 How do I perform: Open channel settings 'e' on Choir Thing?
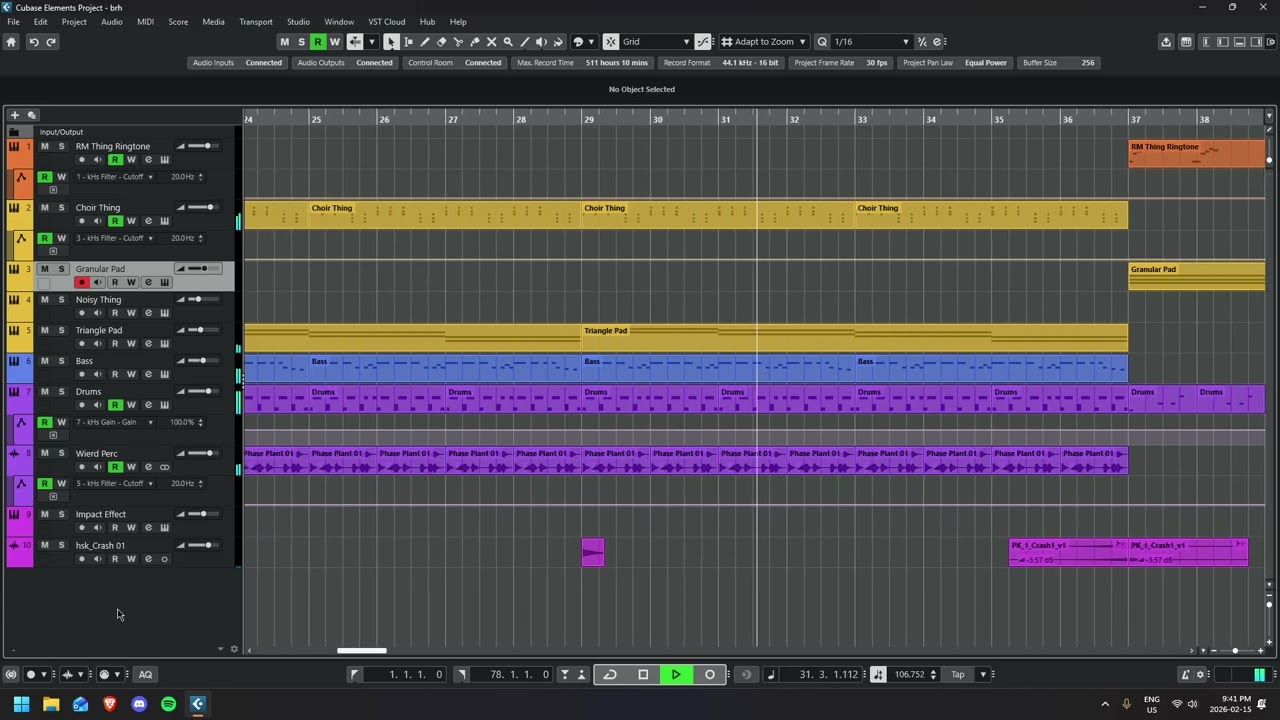click(148, 221)
